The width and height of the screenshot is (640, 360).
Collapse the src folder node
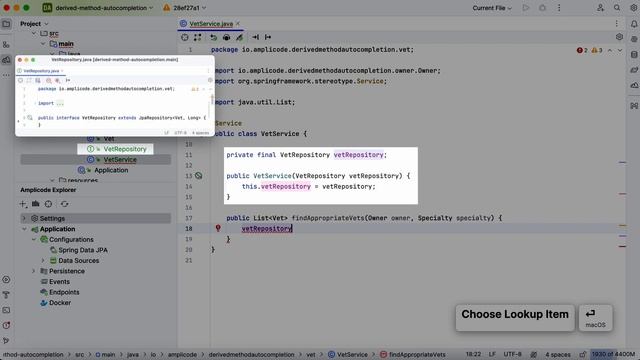34,33
